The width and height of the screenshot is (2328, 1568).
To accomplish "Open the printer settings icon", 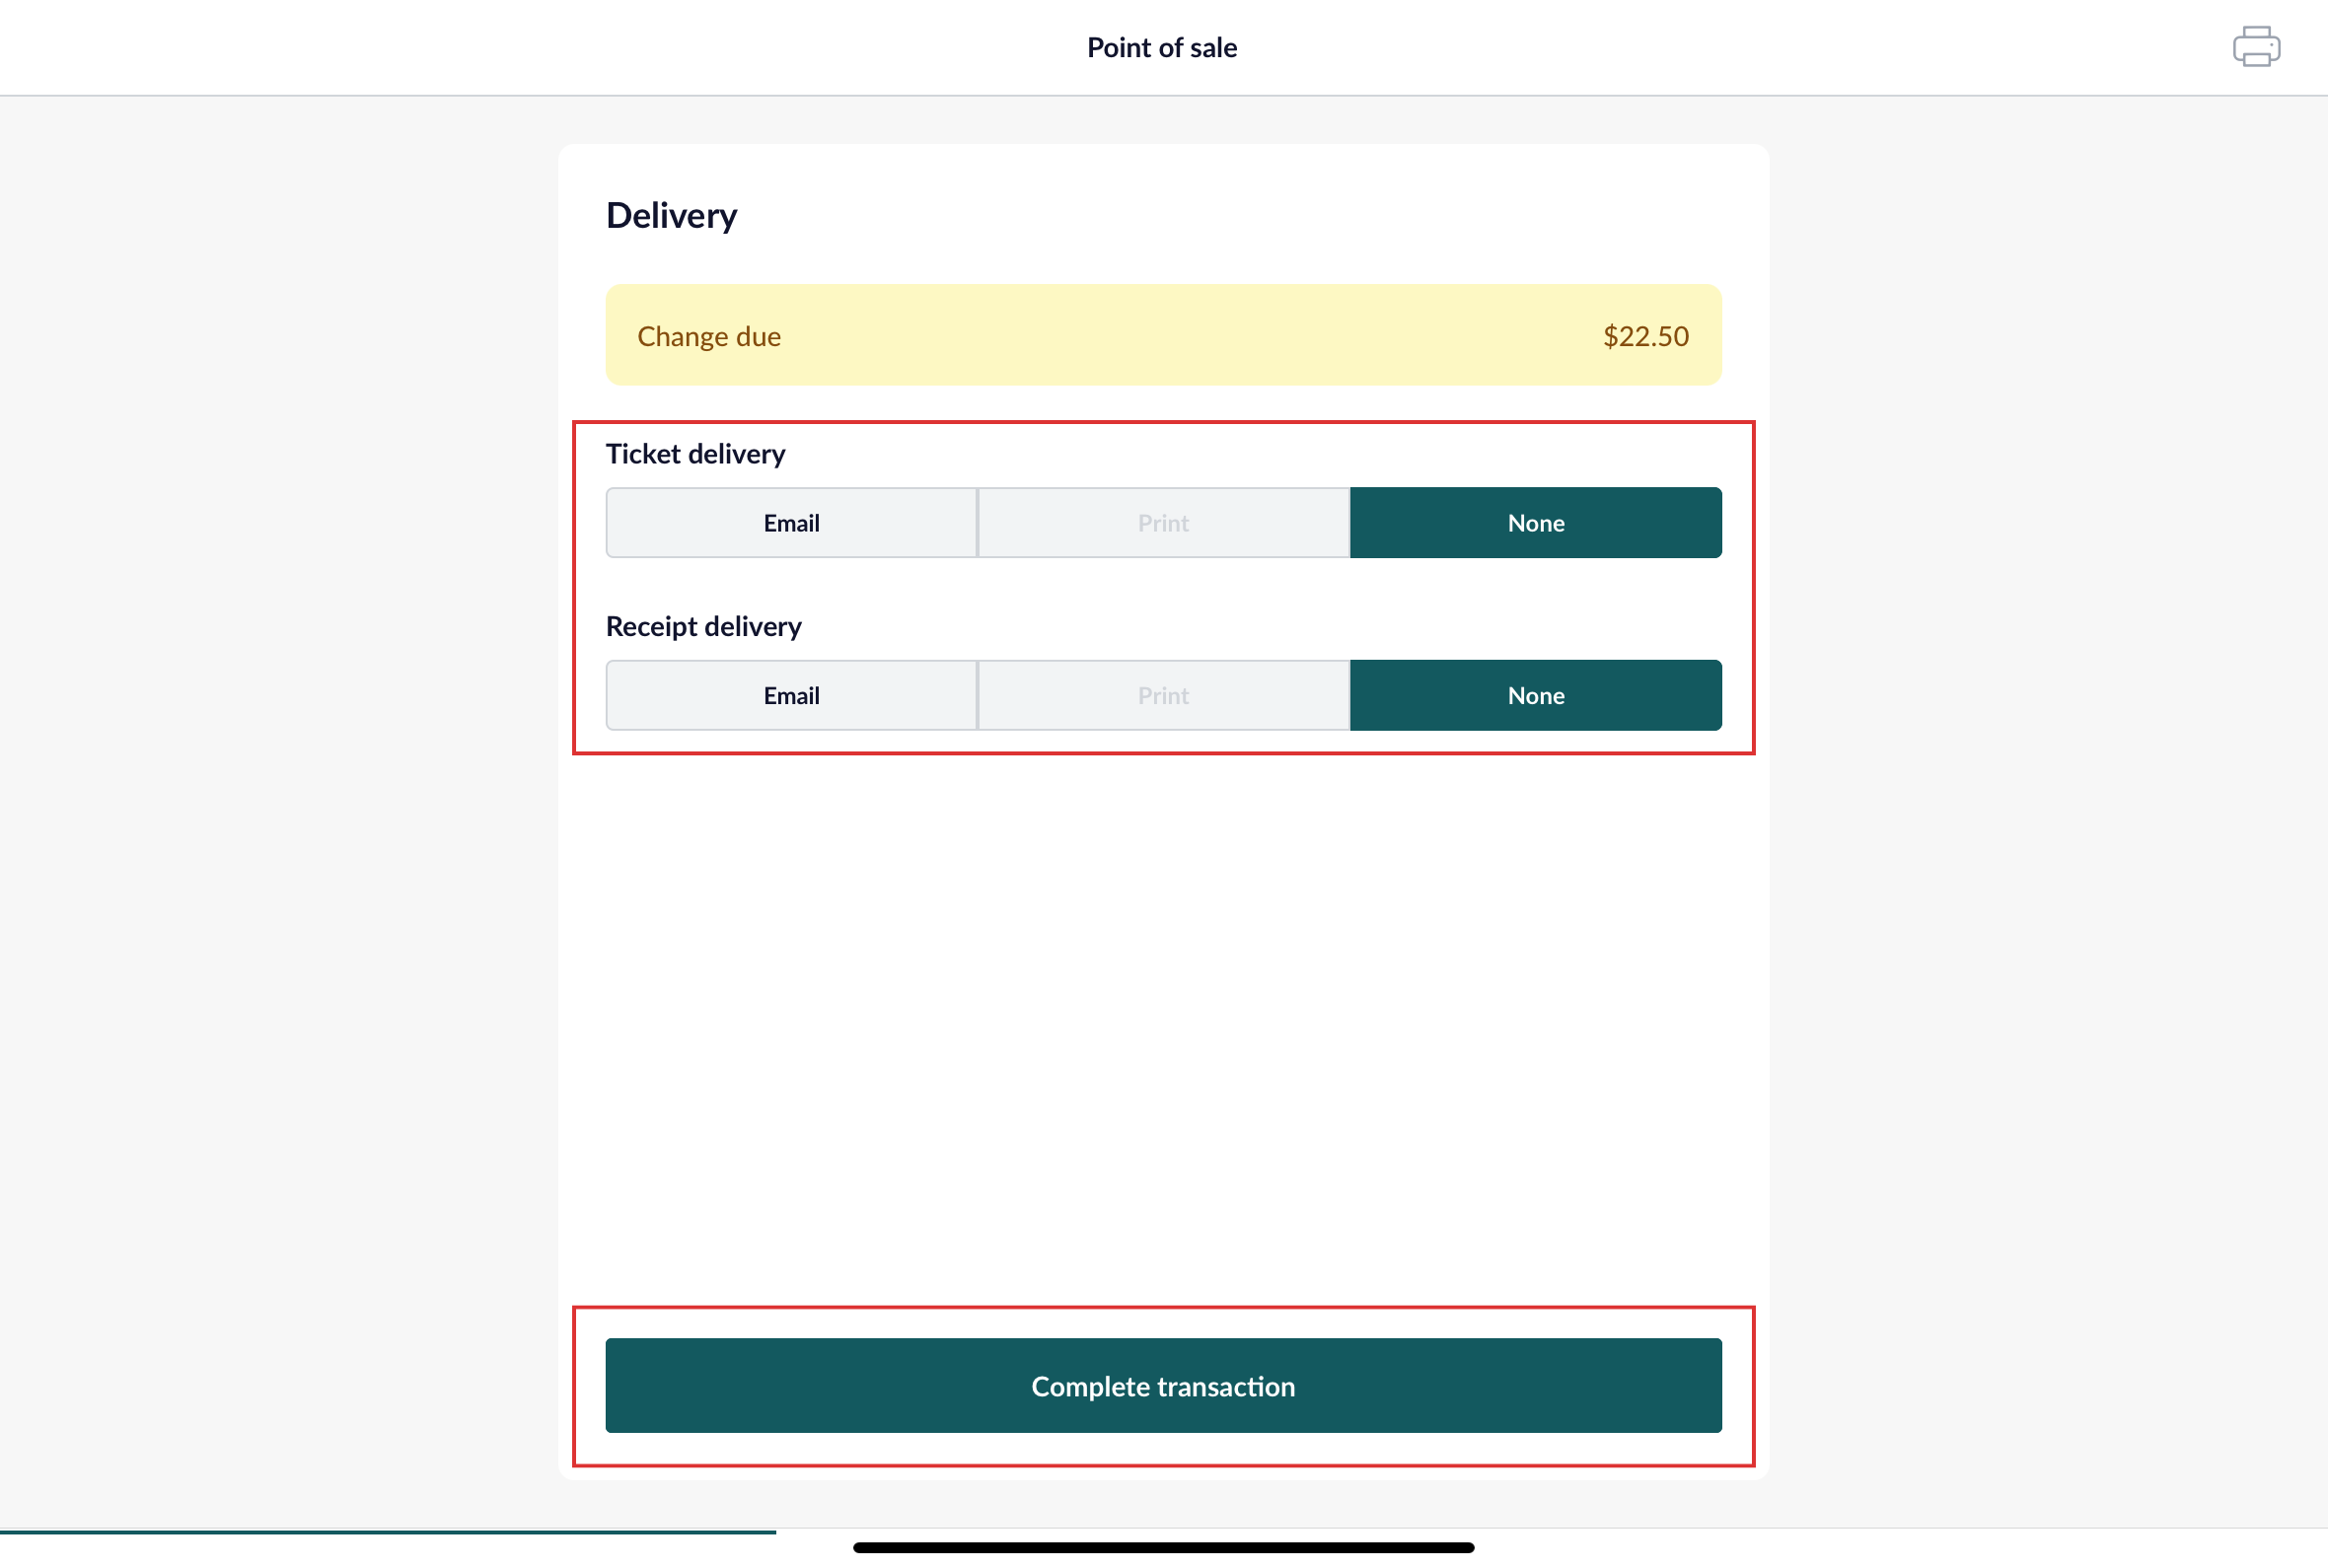I will (x=2256, y=47).
